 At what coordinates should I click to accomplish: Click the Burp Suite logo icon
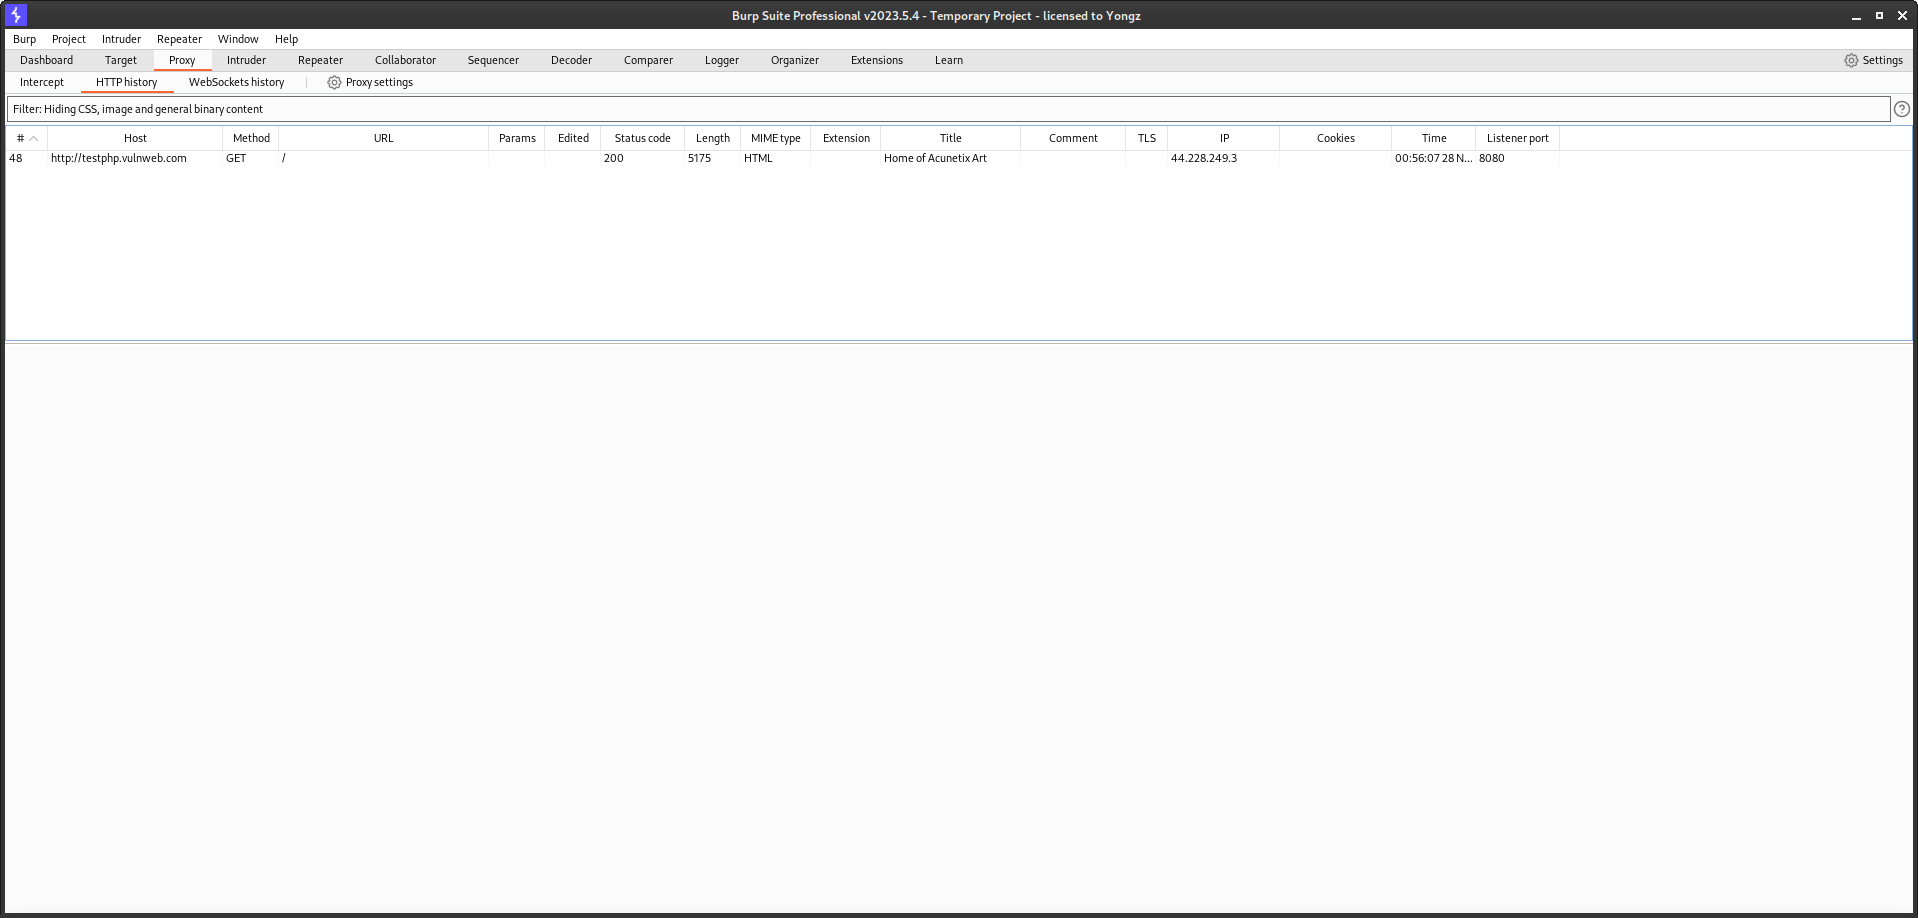coord(16,15)
